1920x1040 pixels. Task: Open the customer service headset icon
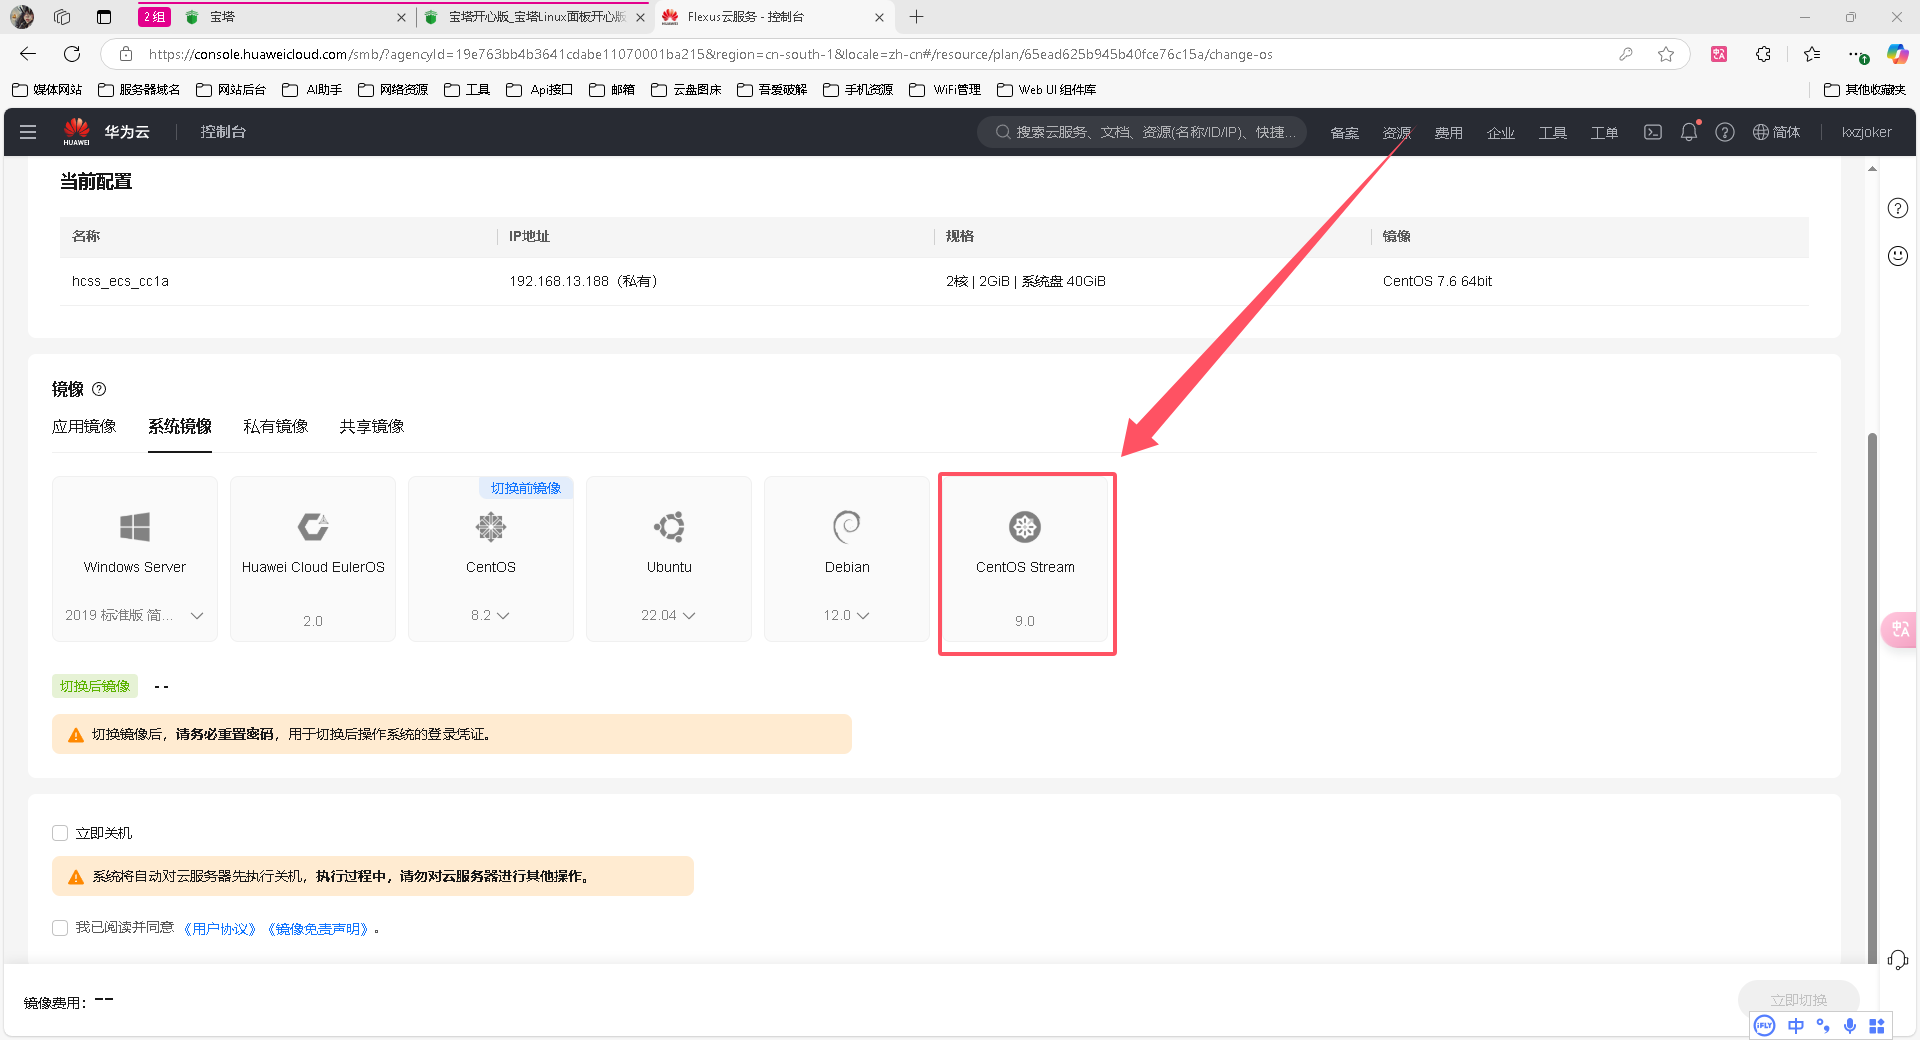click(1898, 960)
